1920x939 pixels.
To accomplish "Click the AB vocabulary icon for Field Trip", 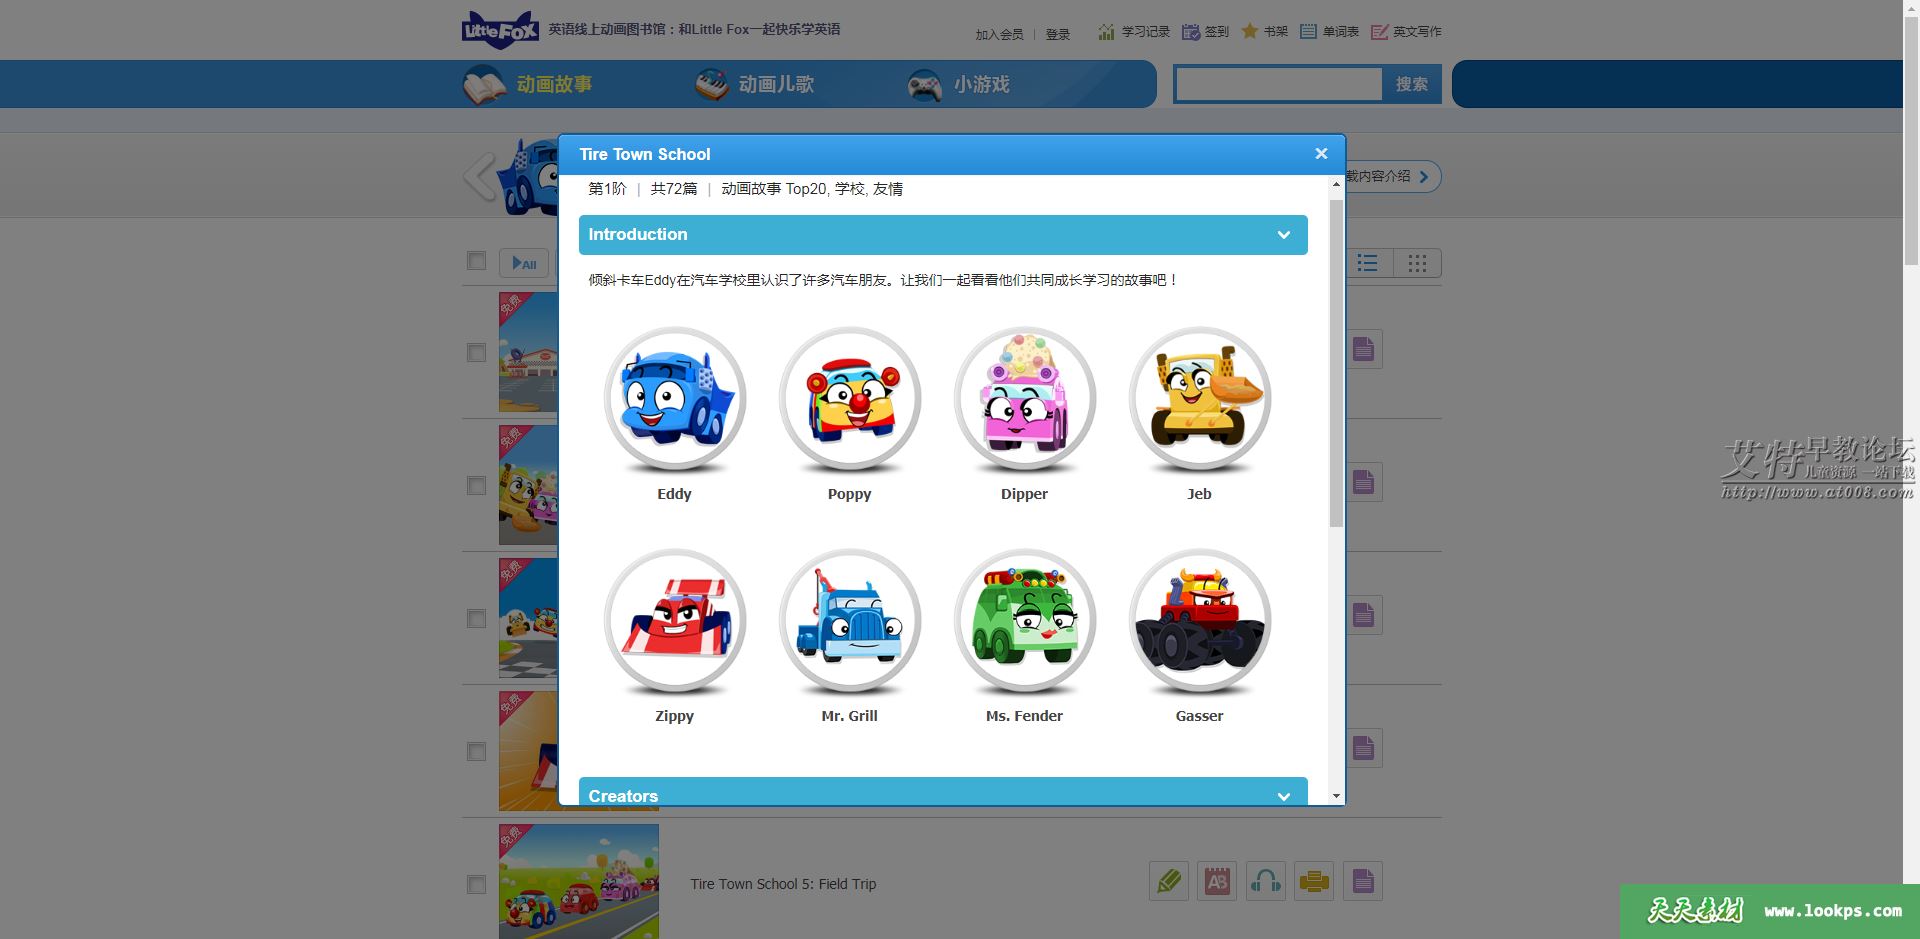I will point(1217,881).
